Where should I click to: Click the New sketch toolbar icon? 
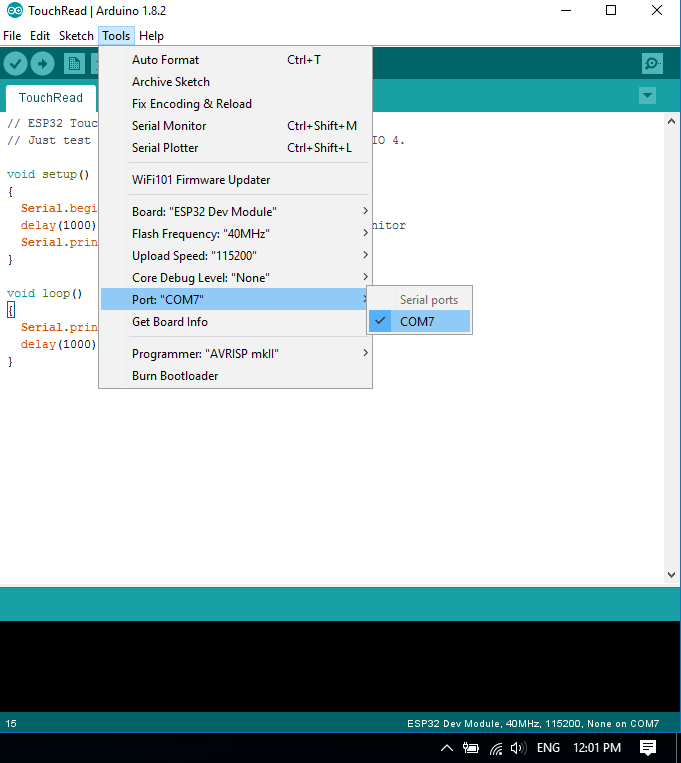74,64
